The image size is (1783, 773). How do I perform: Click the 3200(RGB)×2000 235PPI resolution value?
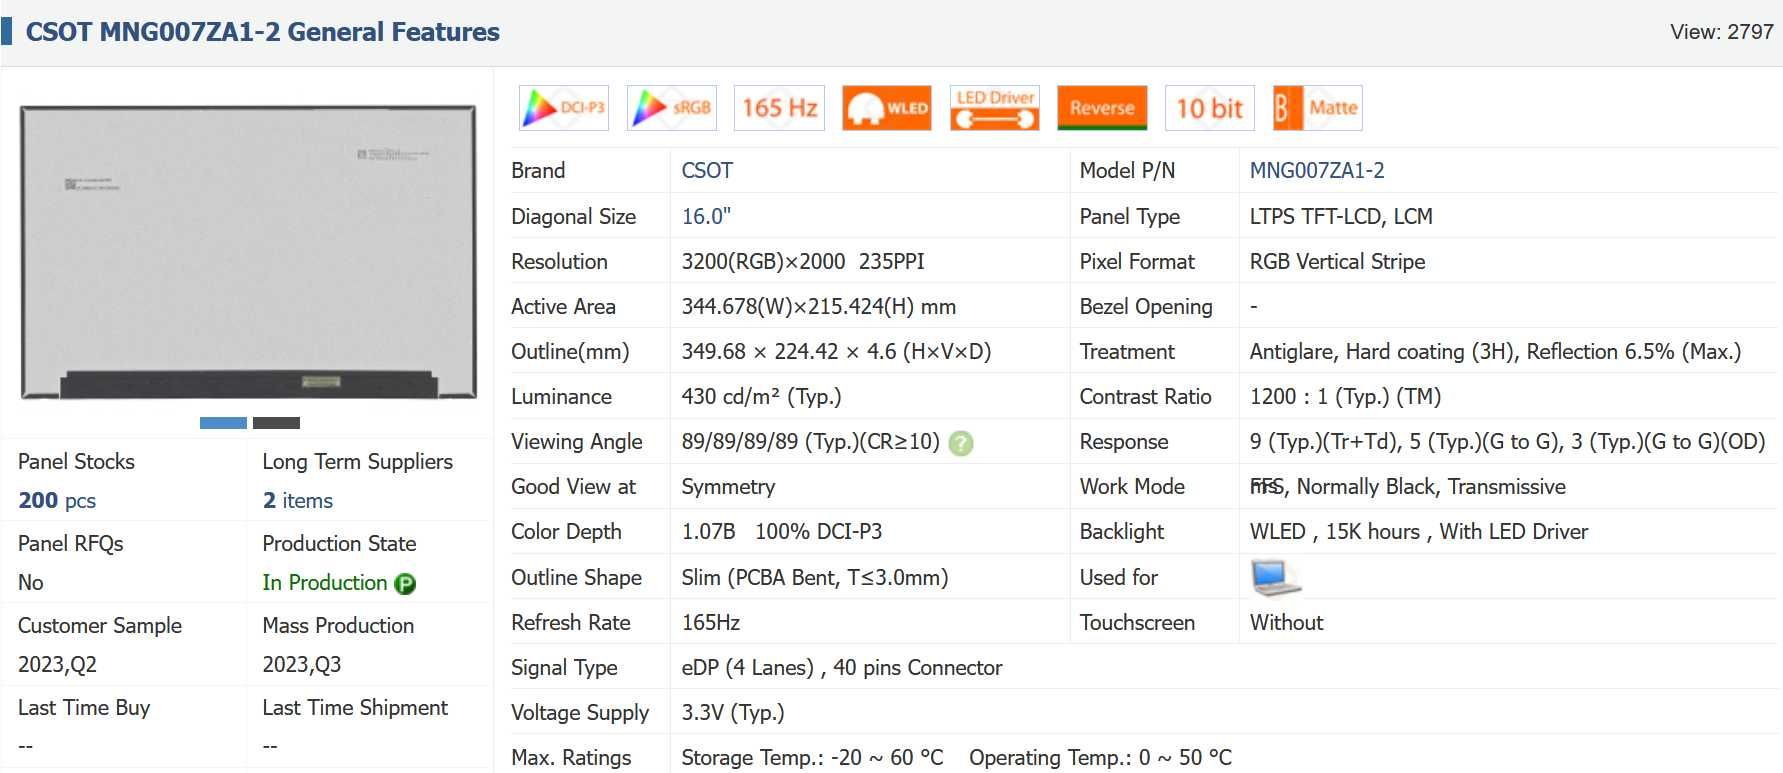click(803, 262)
